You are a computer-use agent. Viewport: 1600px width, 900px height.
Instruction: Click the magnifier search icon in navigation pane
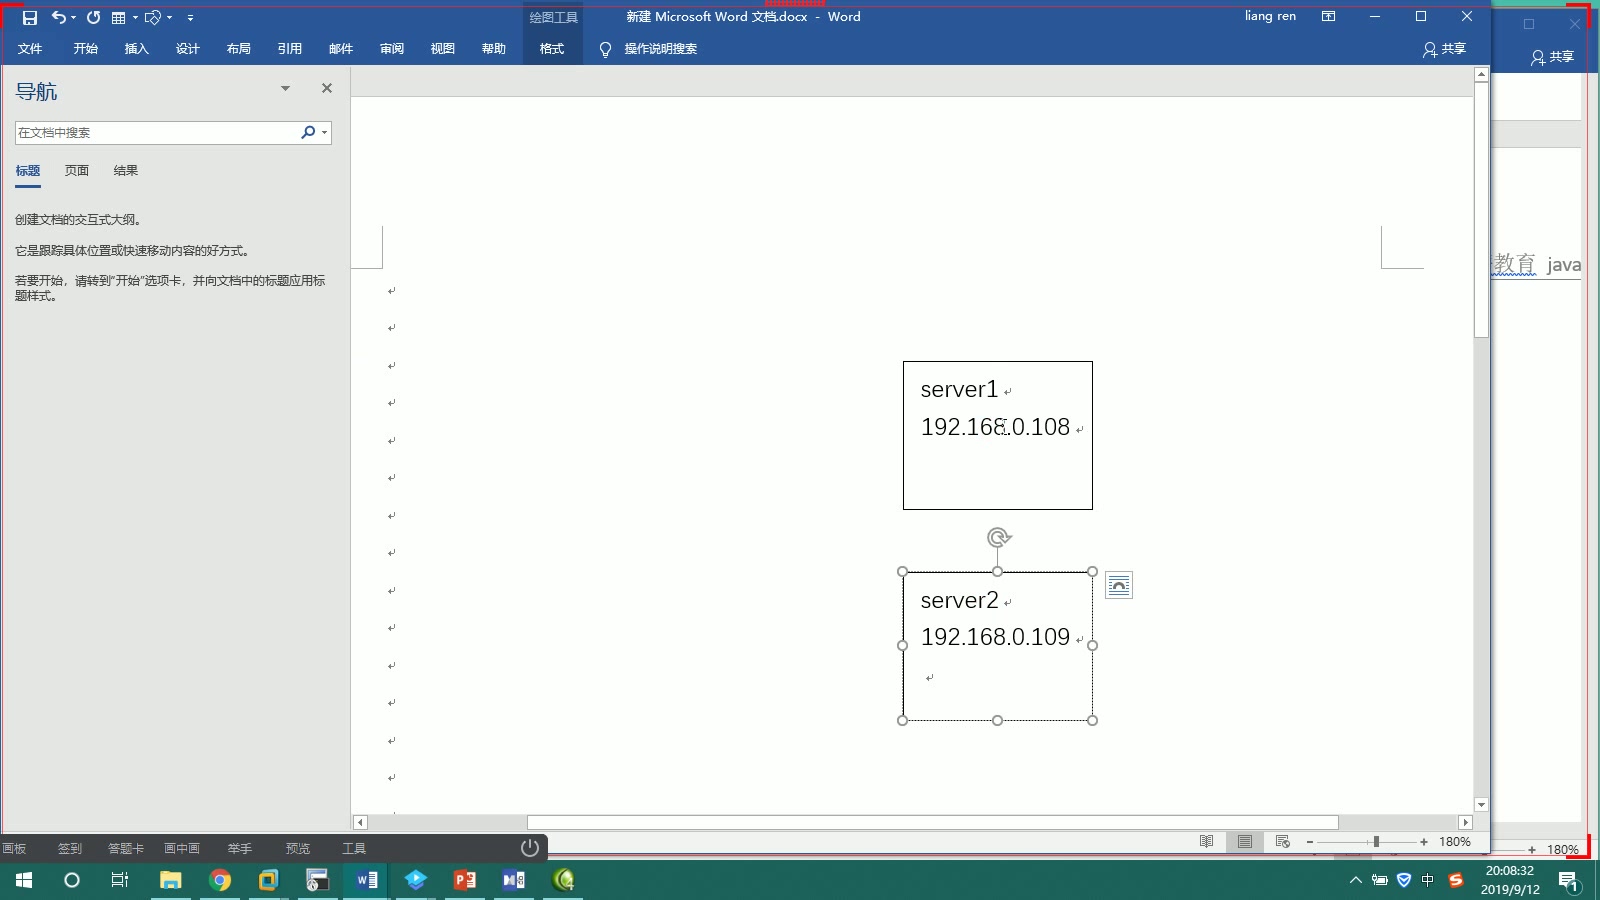(308, 132)
